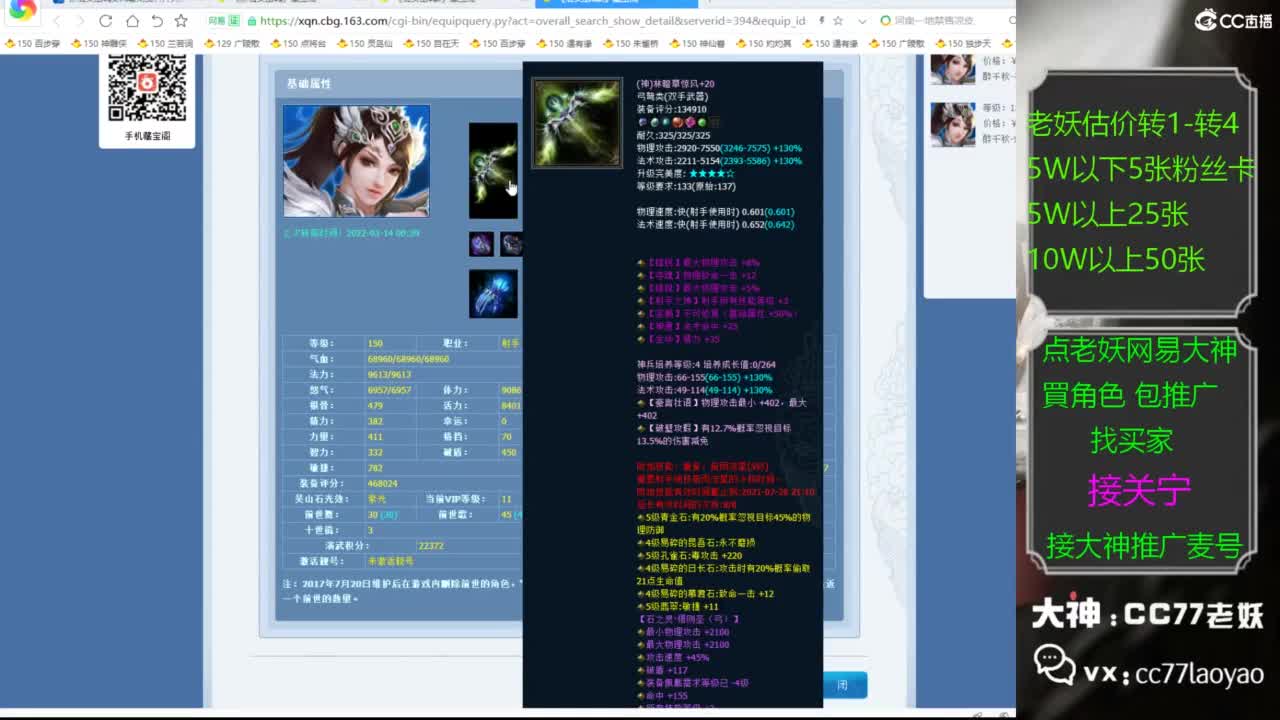Click the character portrait image

pyautogui.click(x=356, y=161)
